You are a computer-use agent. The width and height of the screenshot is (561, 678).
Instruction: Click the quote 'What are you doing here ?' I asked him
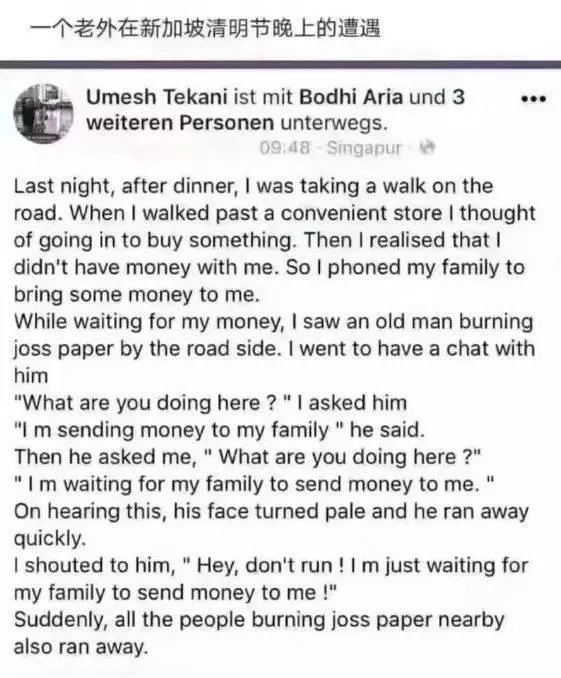pos(211,403)
